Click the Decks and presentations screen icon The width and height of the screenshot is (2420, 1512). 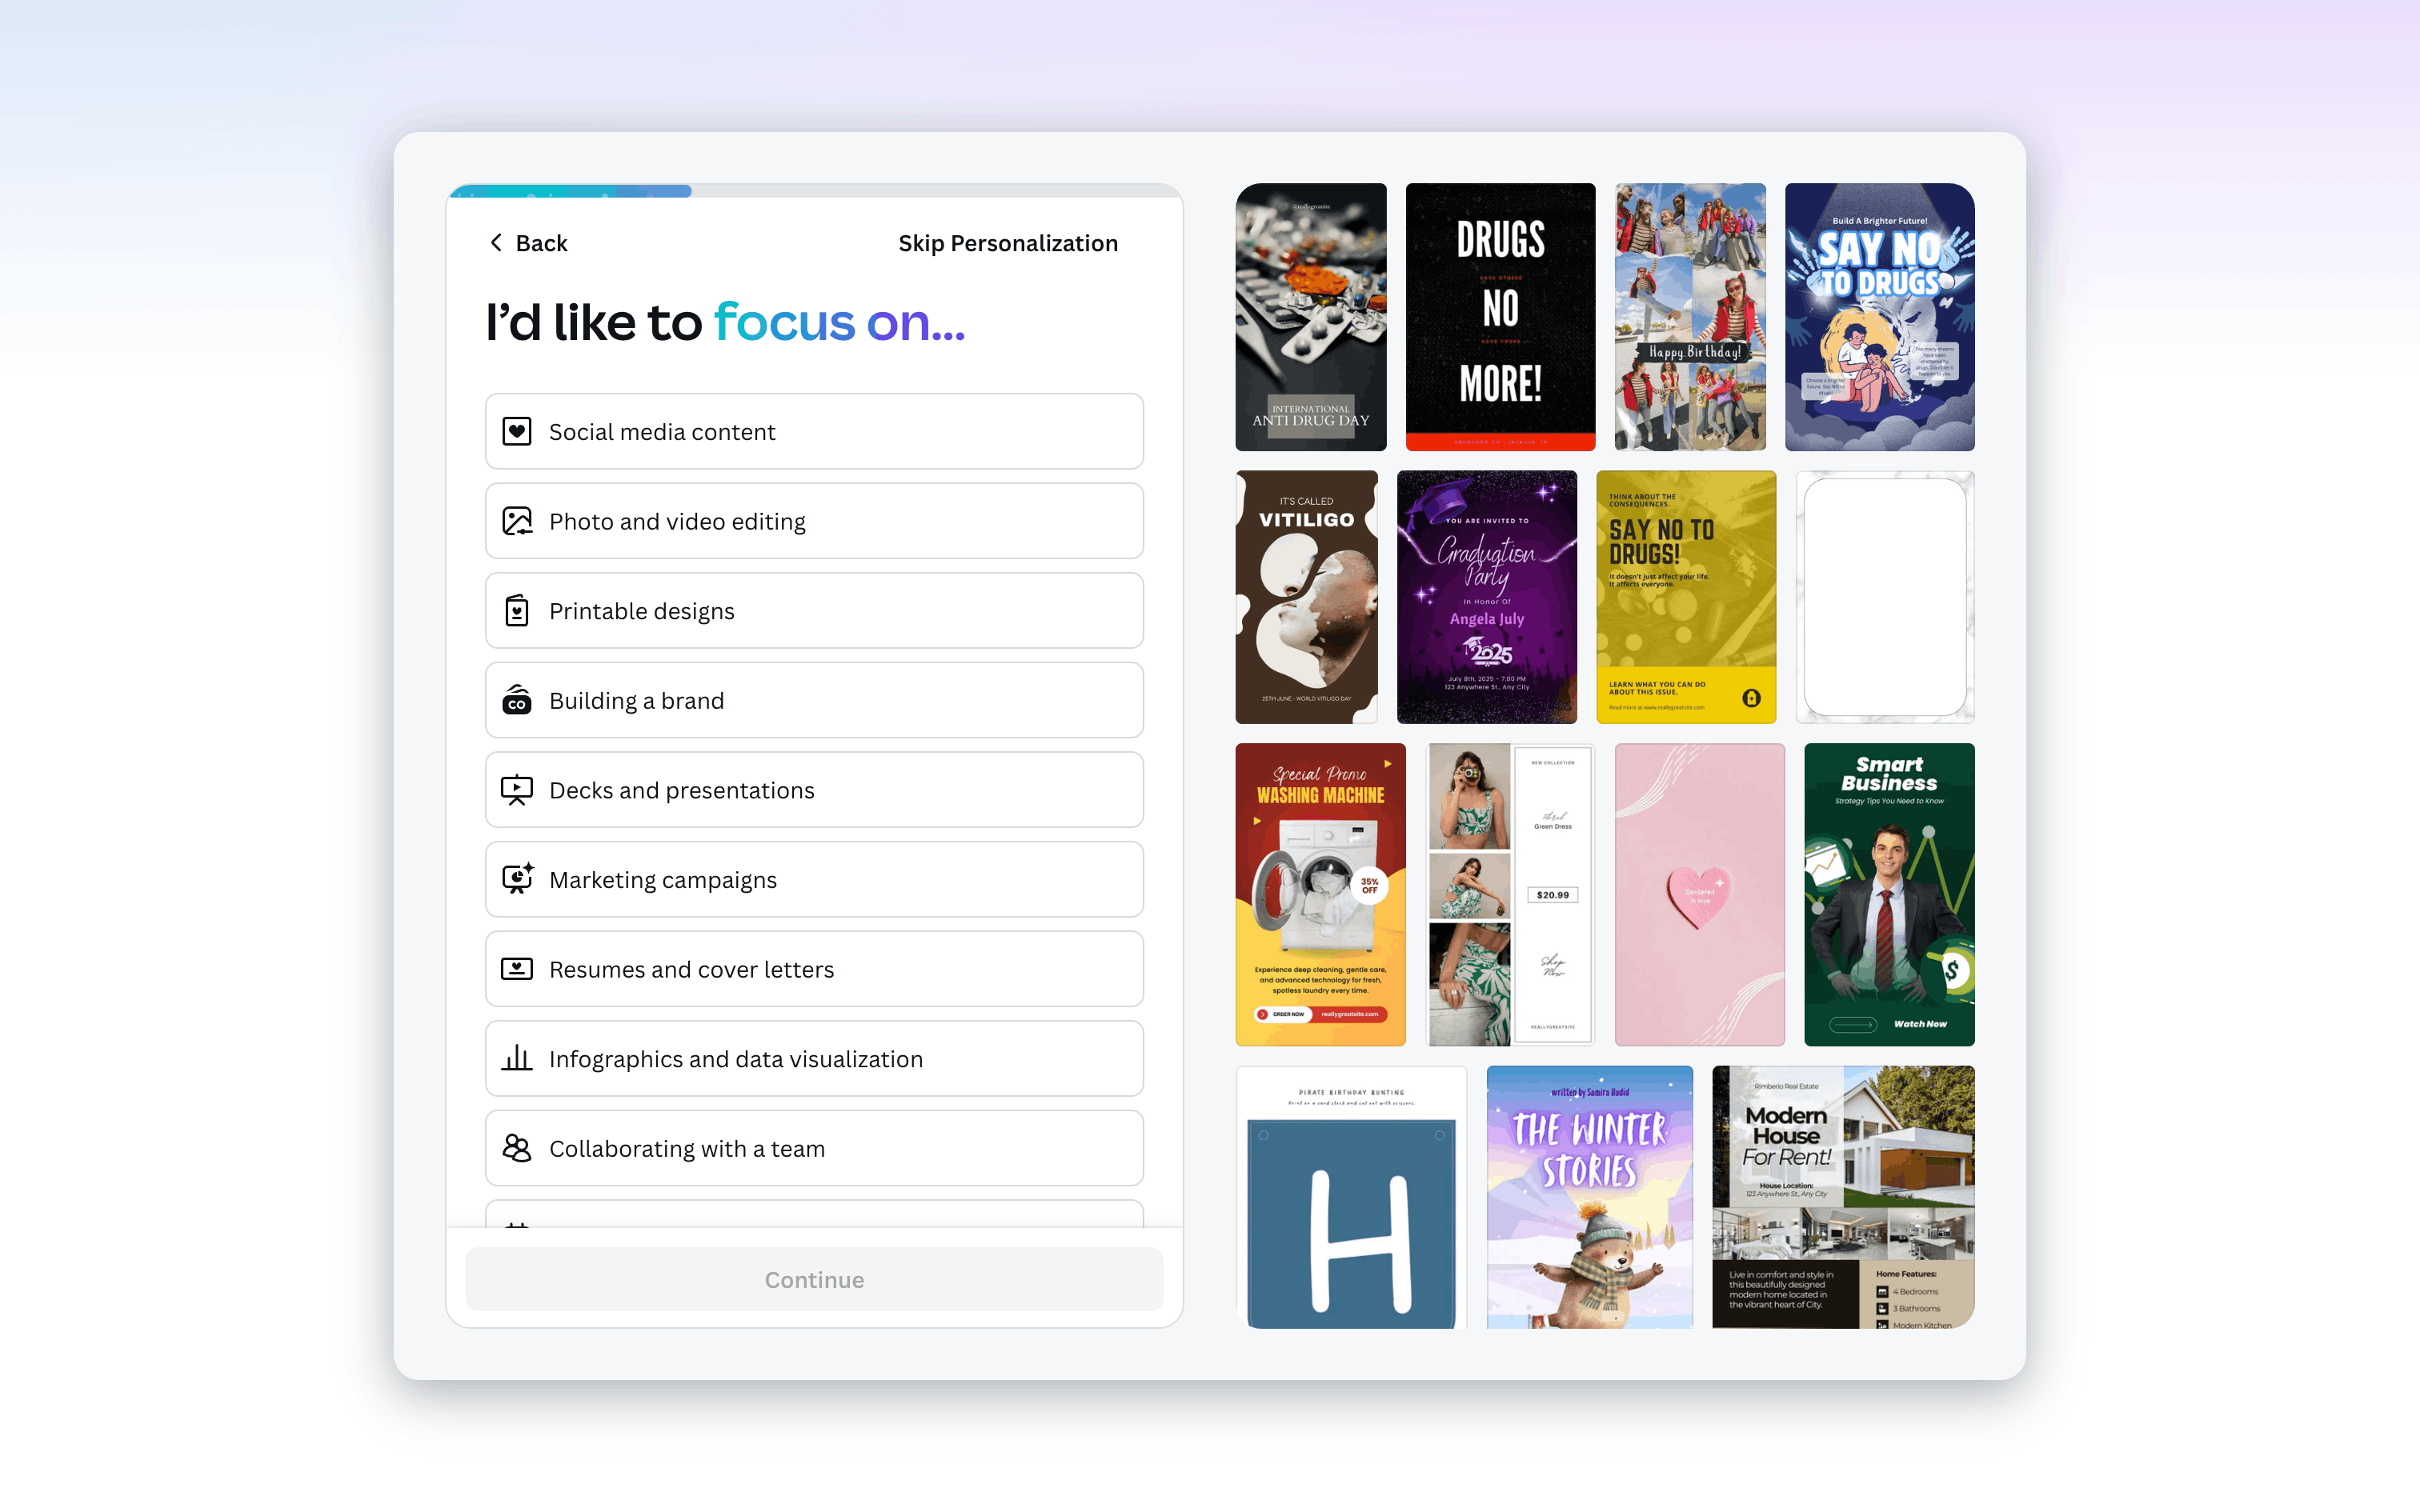click(516, 790)
